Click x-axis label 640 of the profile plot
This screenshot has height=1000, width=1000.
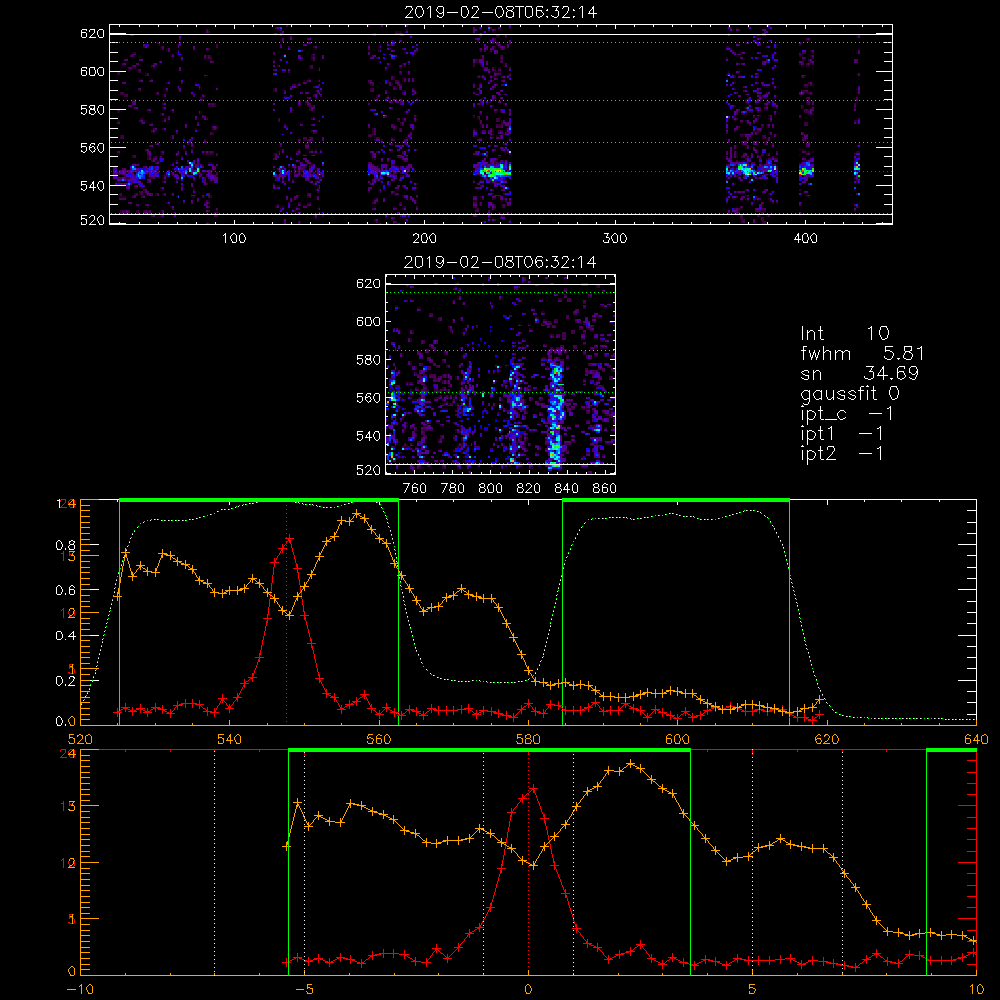(x=976, y=739)
